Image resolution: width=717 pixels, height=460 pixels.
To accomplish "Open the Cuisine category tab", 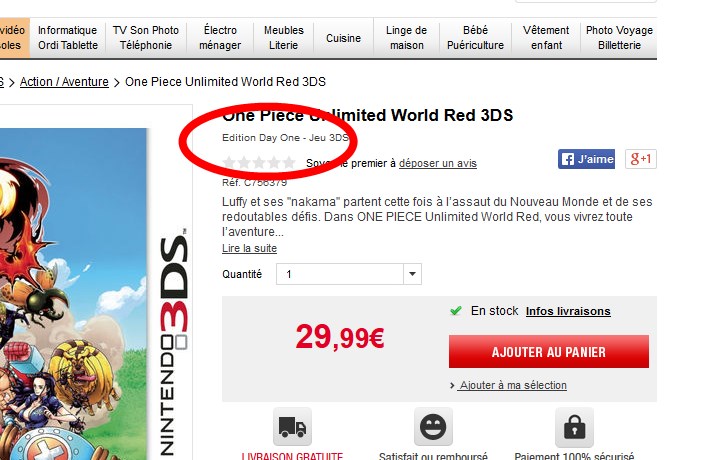I will click(x=343, y=38).
